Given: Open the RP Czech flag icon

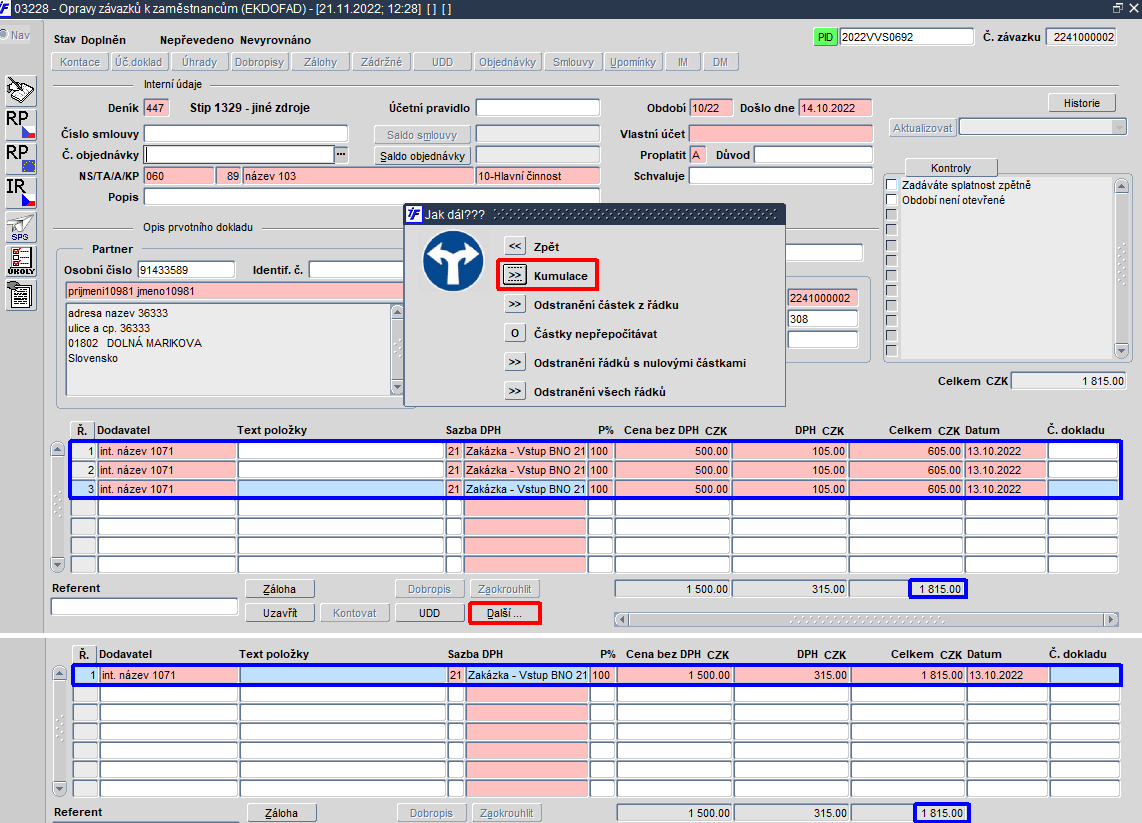Looking at the screenshot, I should click(x=20, y=125).
